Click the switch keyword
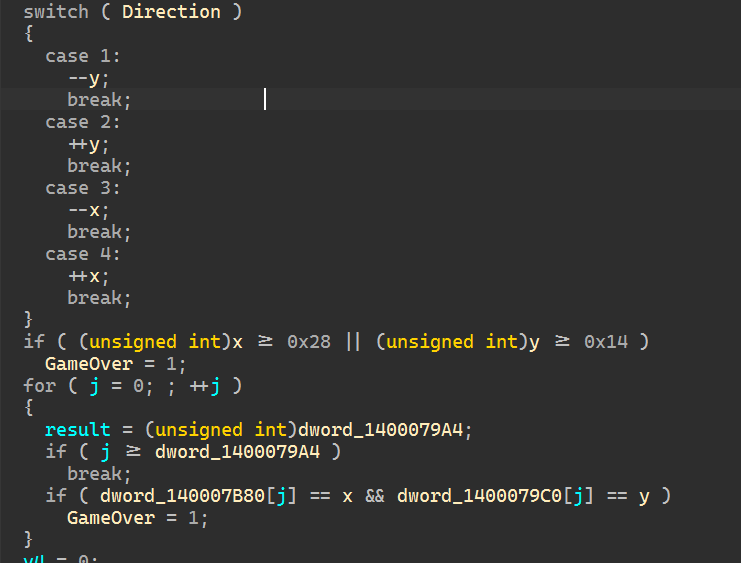 [55, 12]
